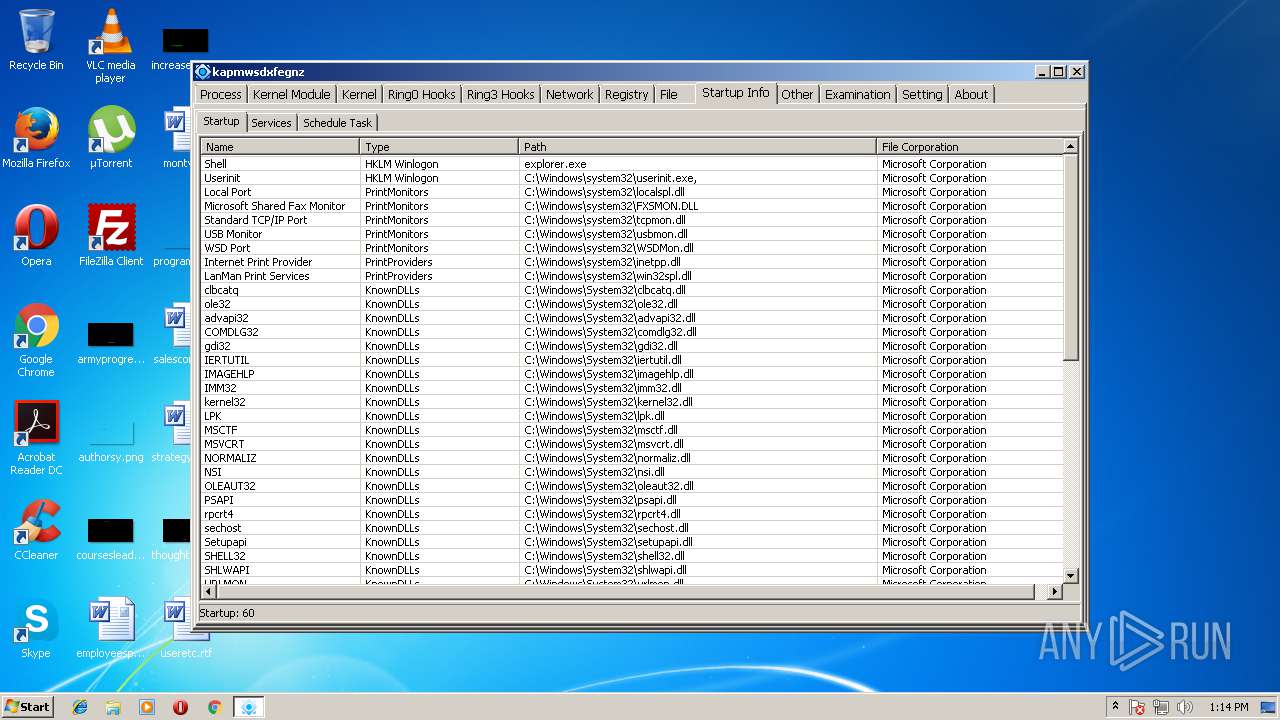Switch to the Kernel Module tab
Viewport: 1280px width, 720px height.
[291, 94]
